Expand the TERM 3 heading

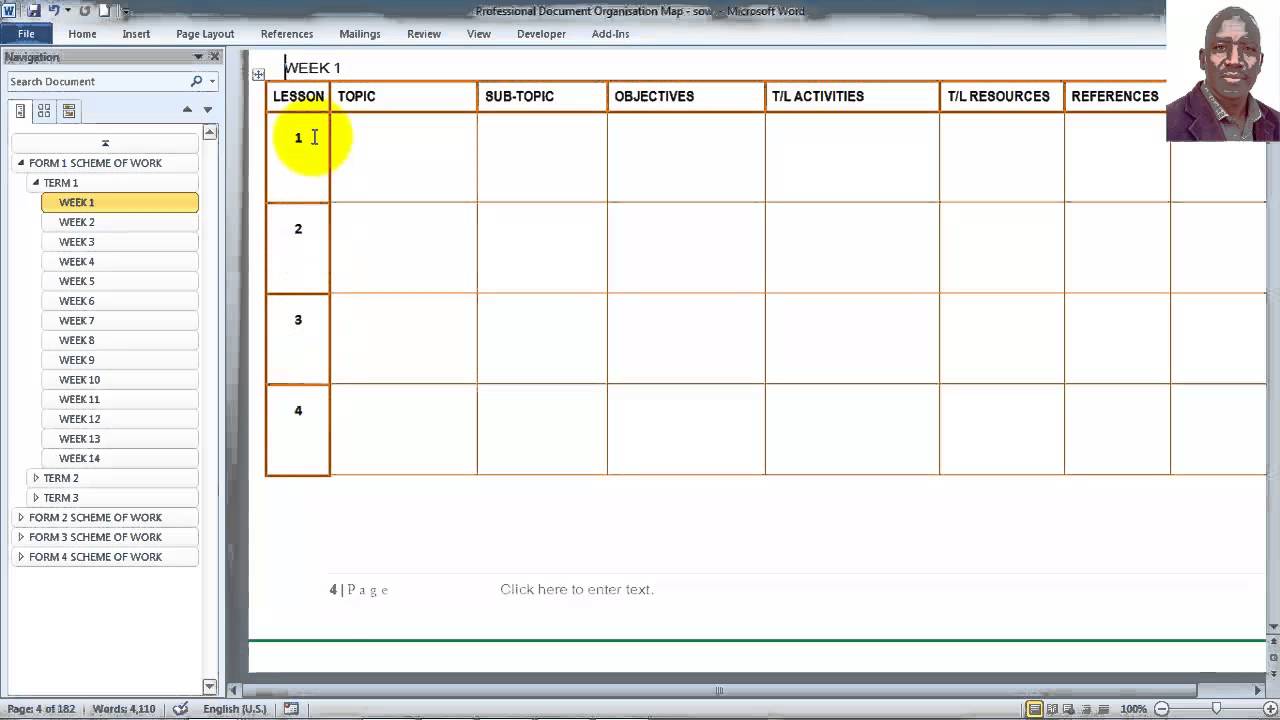coord(36,498)
